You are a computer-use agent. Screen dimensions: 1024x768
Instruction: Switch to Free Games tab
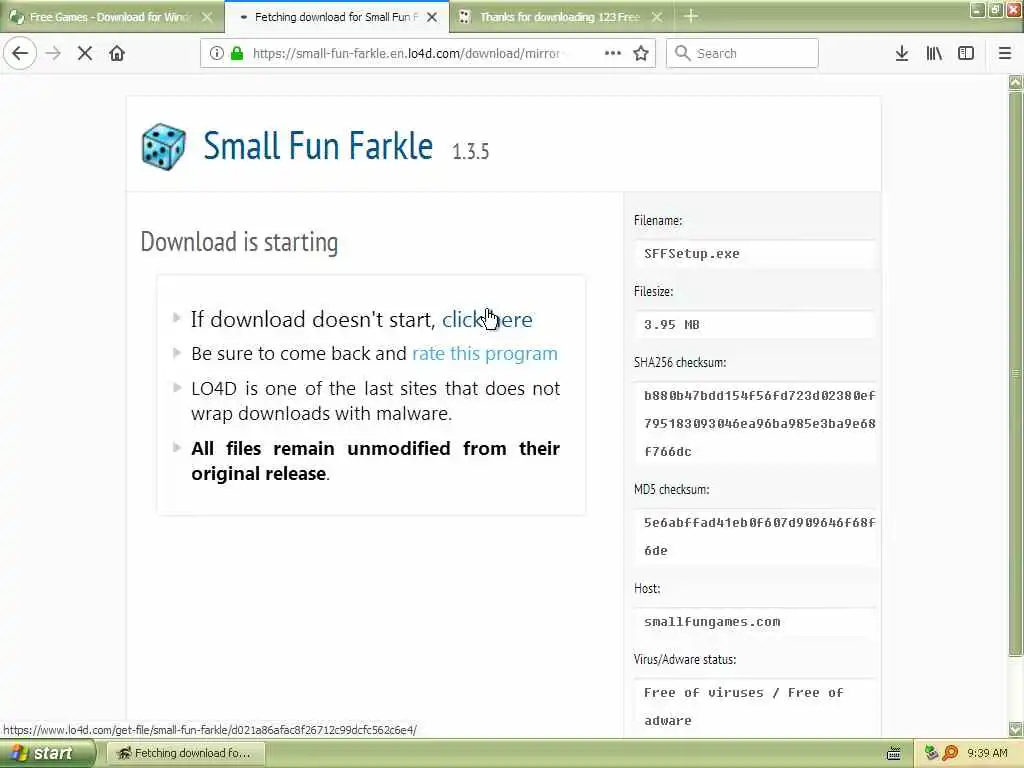click(x=112, y=17)
